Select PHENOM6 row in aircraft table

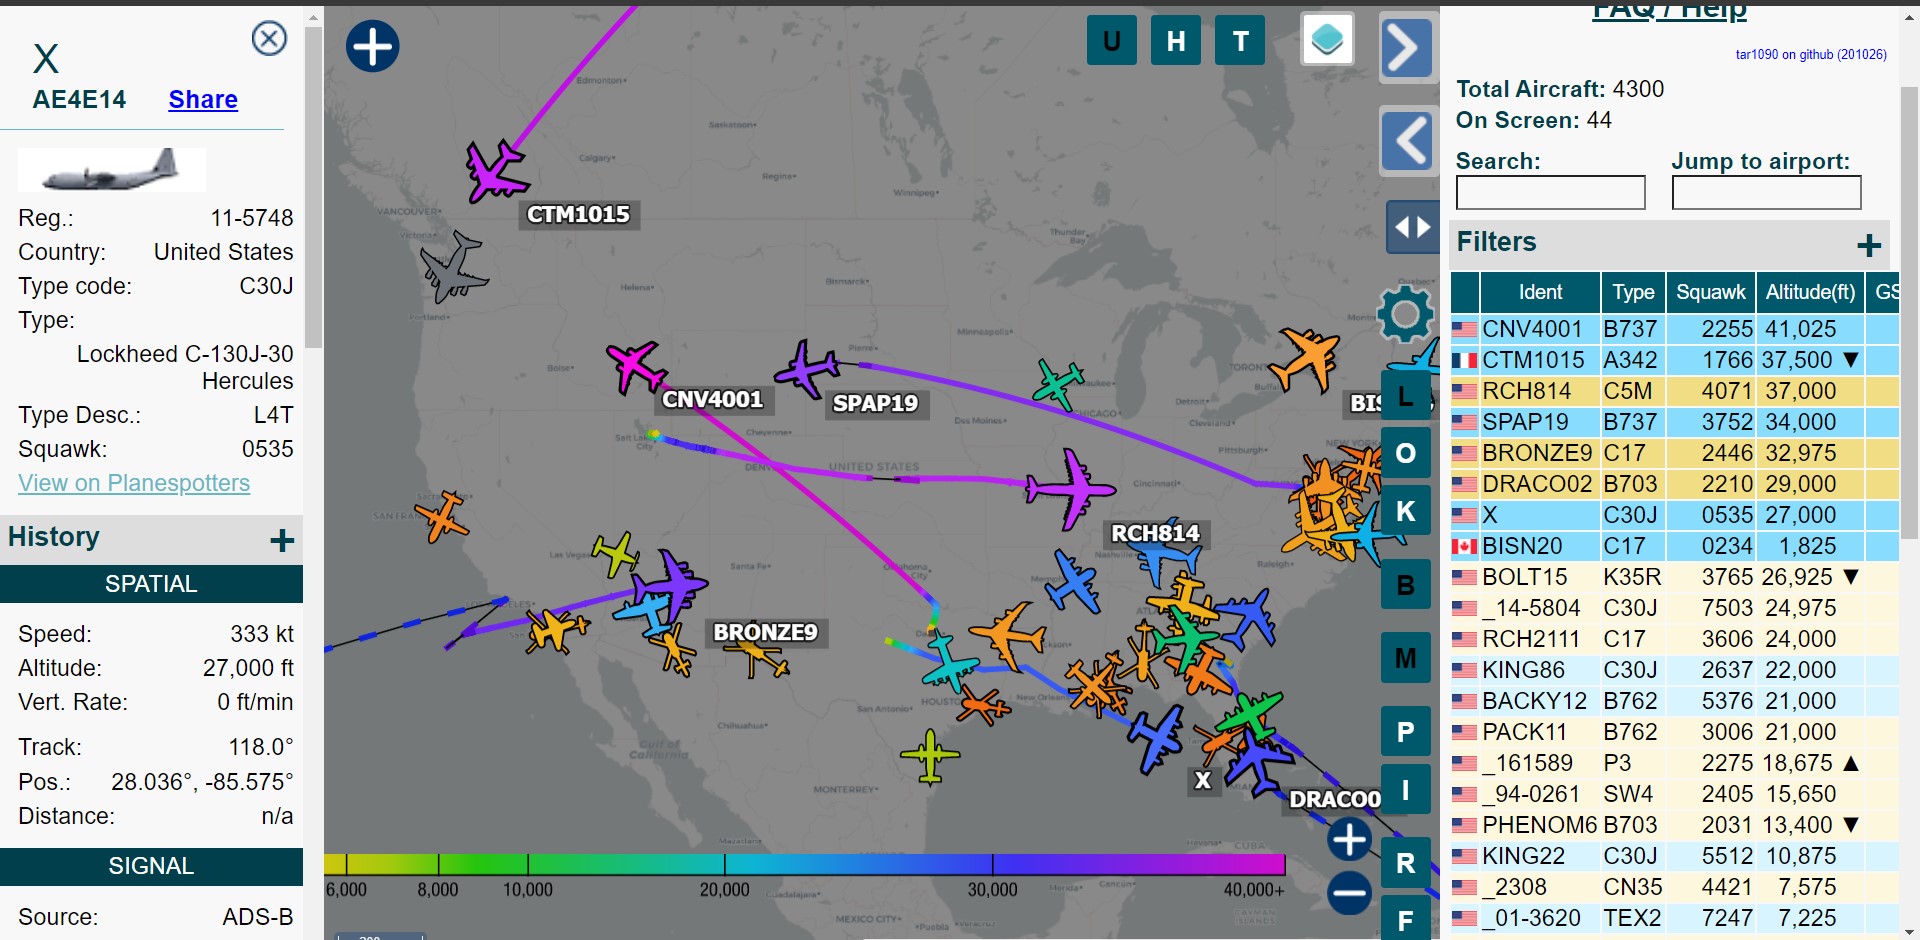1675,825
